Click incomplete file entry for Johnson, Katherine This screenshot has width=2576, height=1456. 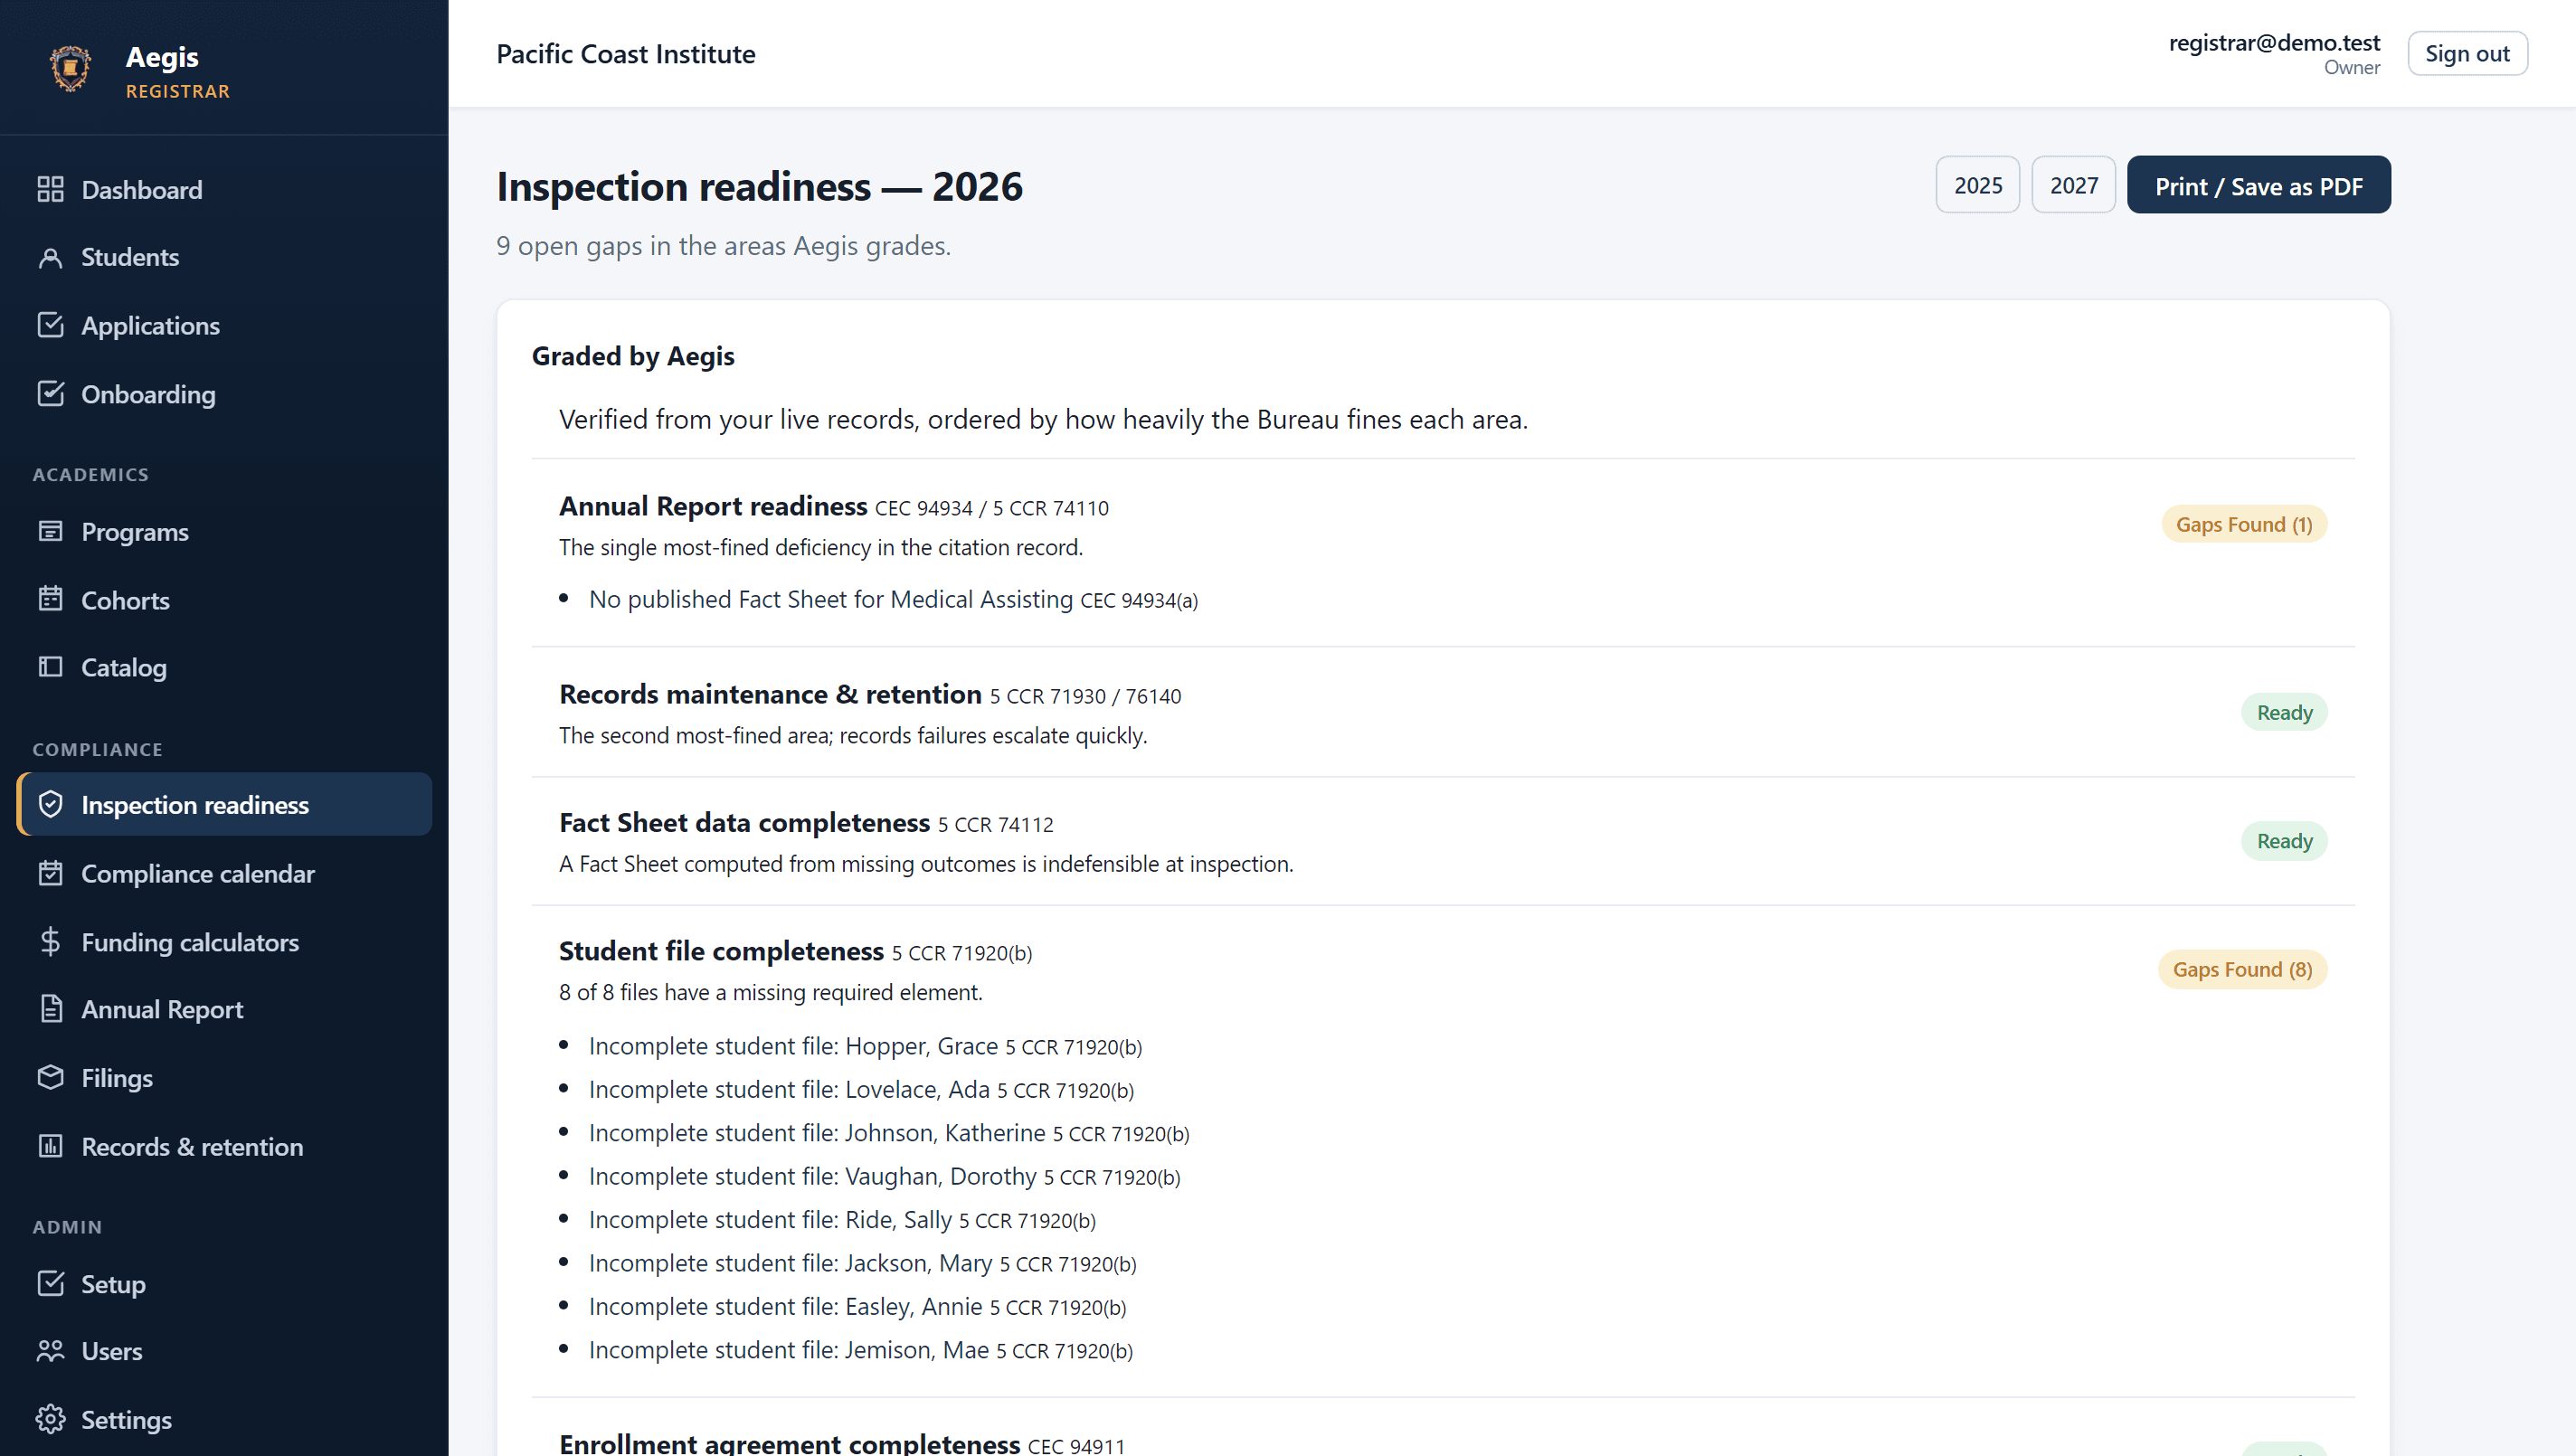point(889,1133)
